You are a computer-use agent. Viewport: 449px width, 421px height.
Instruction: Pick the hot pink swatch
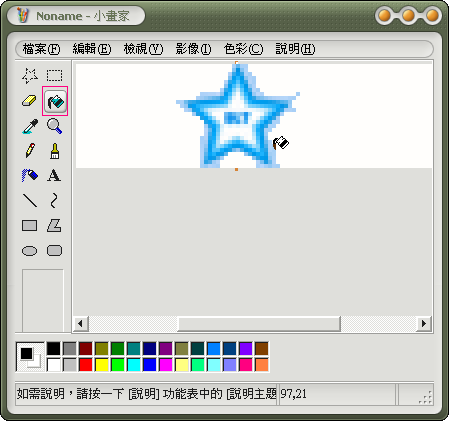[246, 365]
